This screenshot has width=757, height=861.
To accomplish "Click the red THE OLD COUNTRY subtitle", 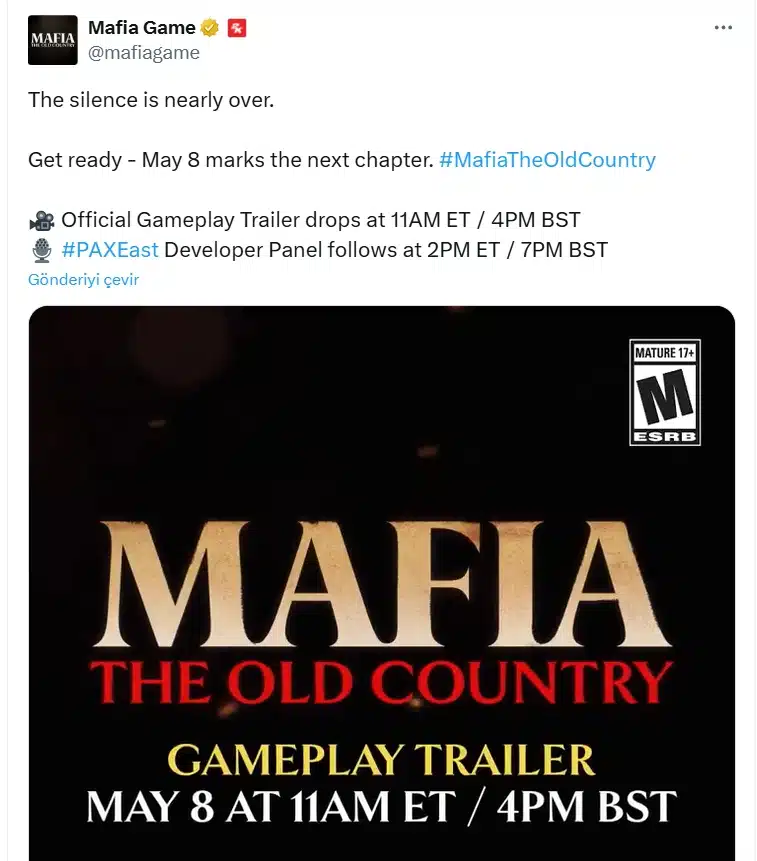I will (381, 683).
